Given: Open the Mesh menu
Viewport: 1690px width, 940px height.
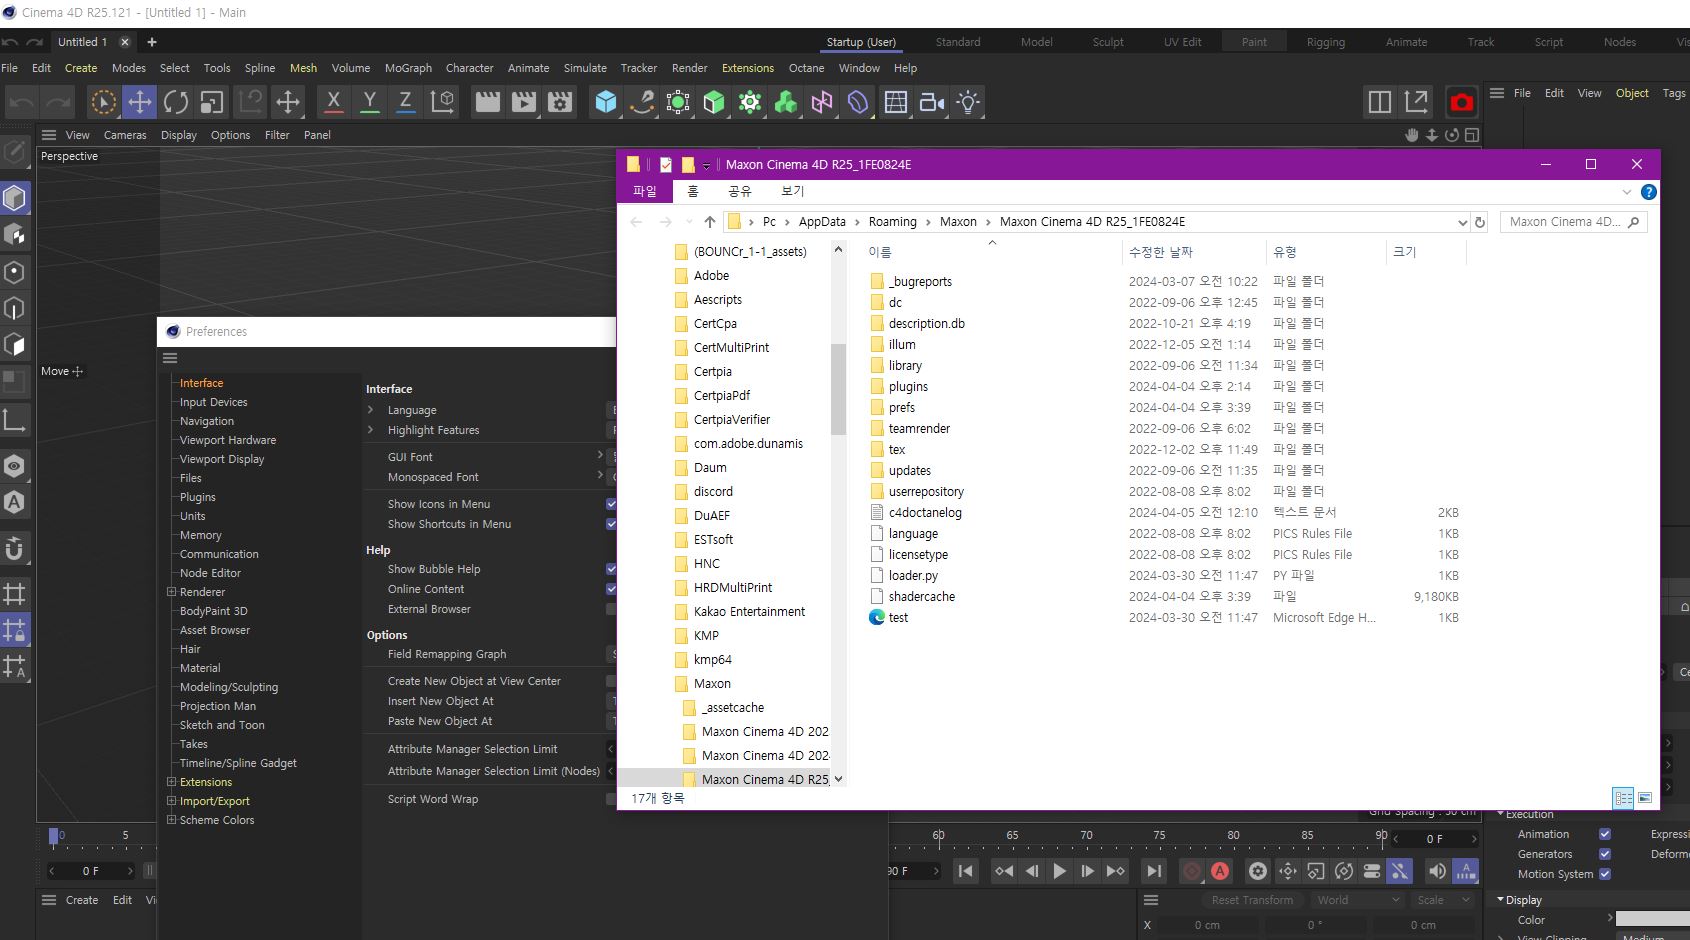Looking at the screenshot, I should pos(303,68).
